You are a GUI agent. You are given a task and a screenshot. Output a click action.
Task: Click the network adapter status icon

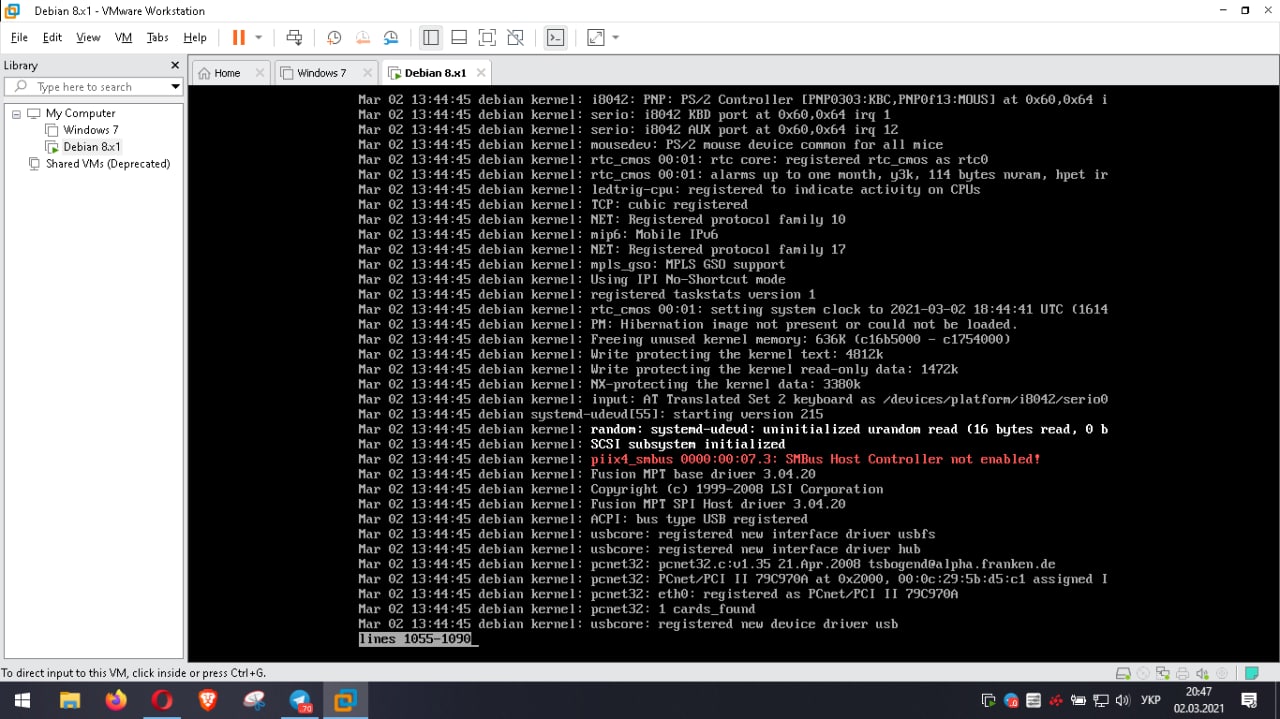(1163, 674)
